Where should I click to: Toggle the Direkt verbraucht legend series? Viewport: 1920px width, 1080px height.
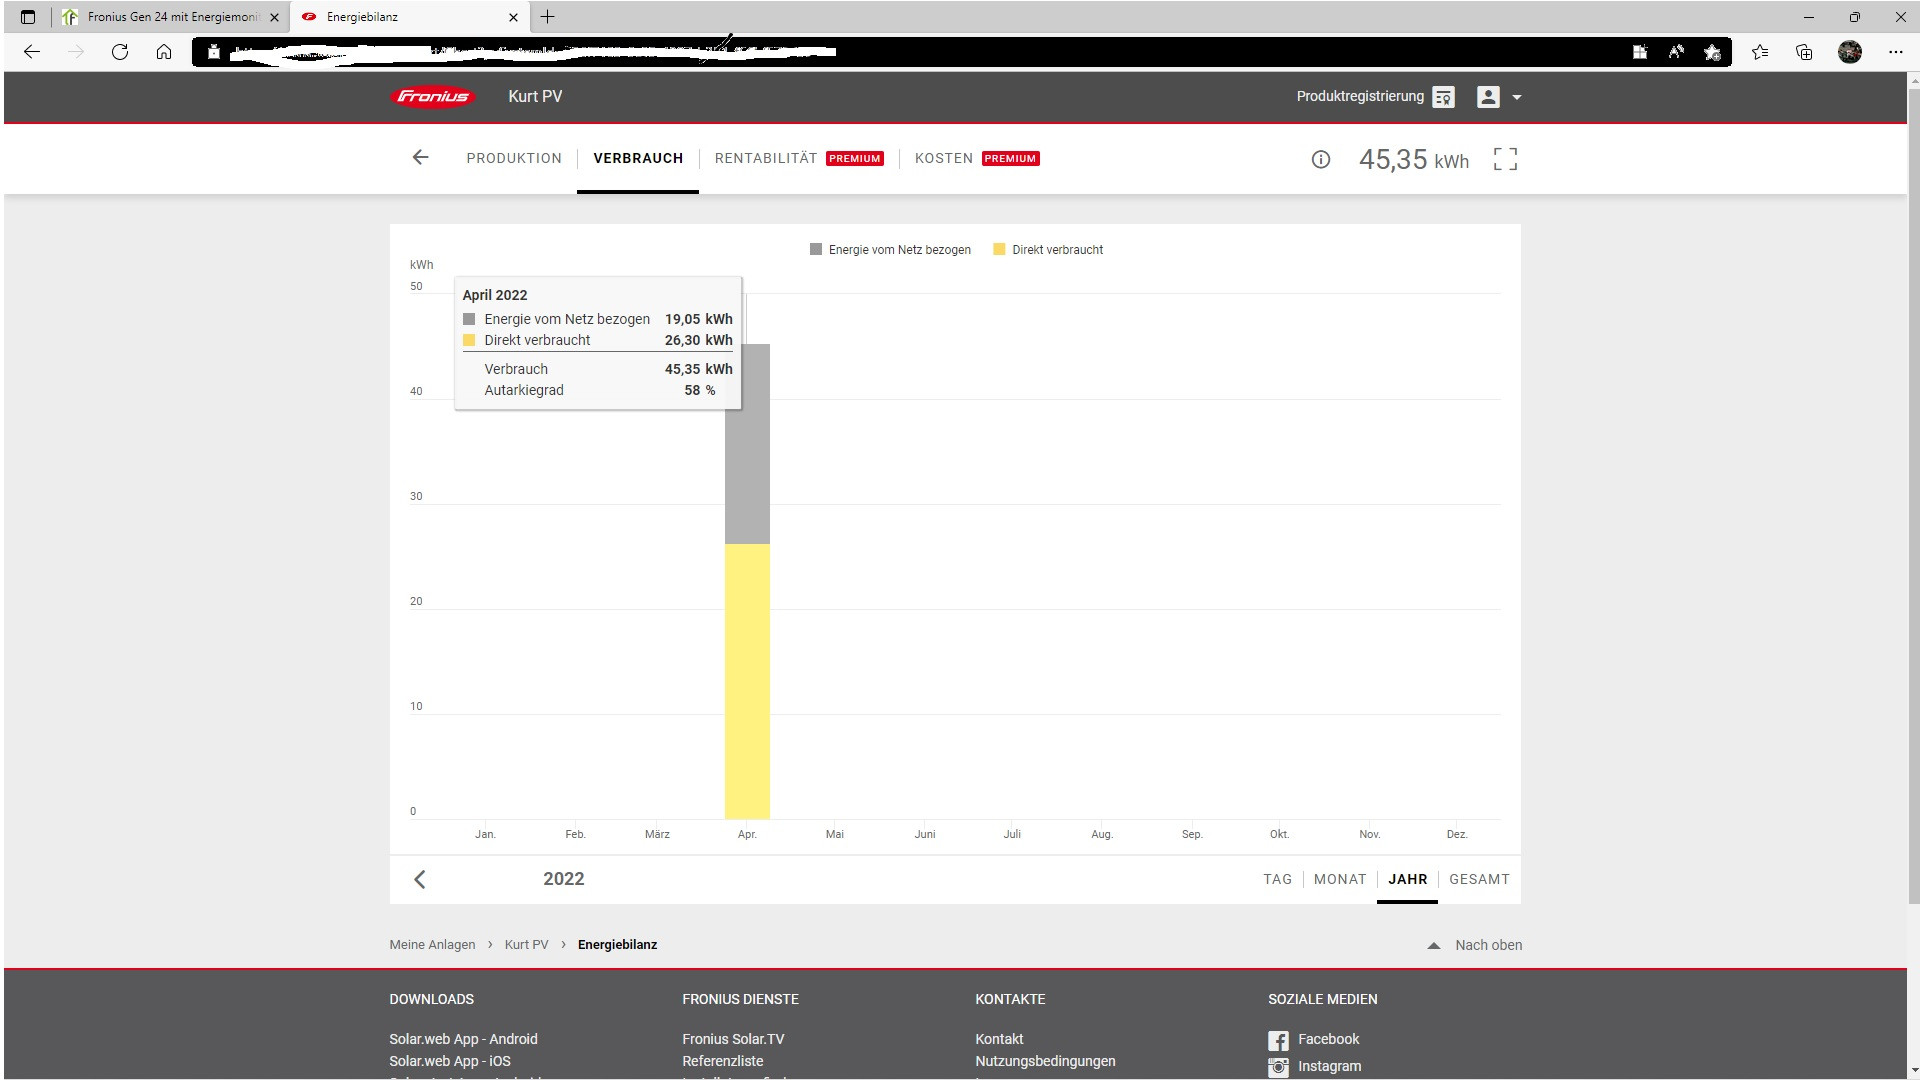(1048, 250)
